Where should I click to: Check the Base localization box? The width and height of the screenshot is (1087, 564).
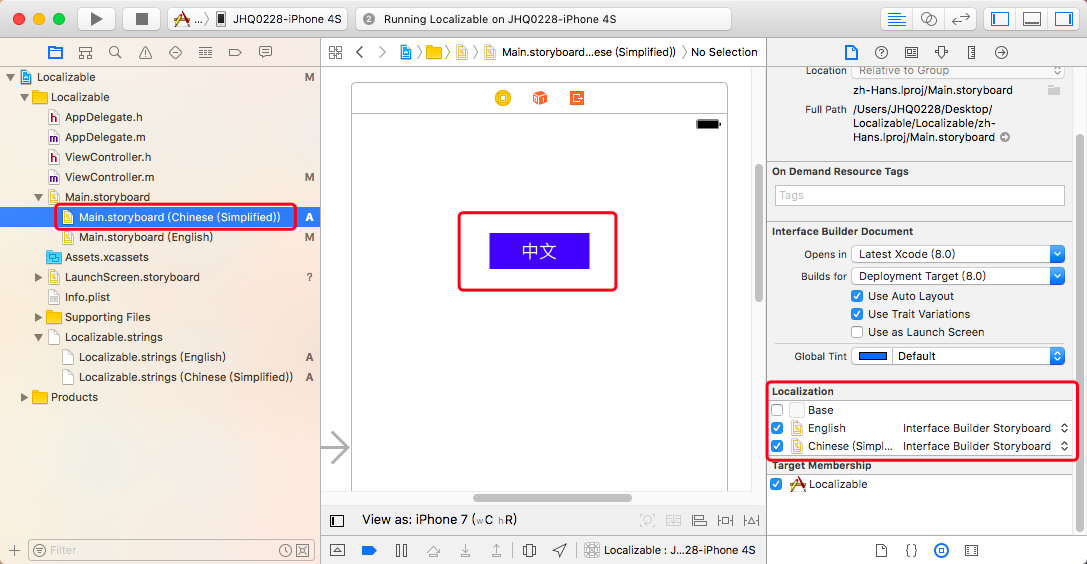[x=777, y=410]
